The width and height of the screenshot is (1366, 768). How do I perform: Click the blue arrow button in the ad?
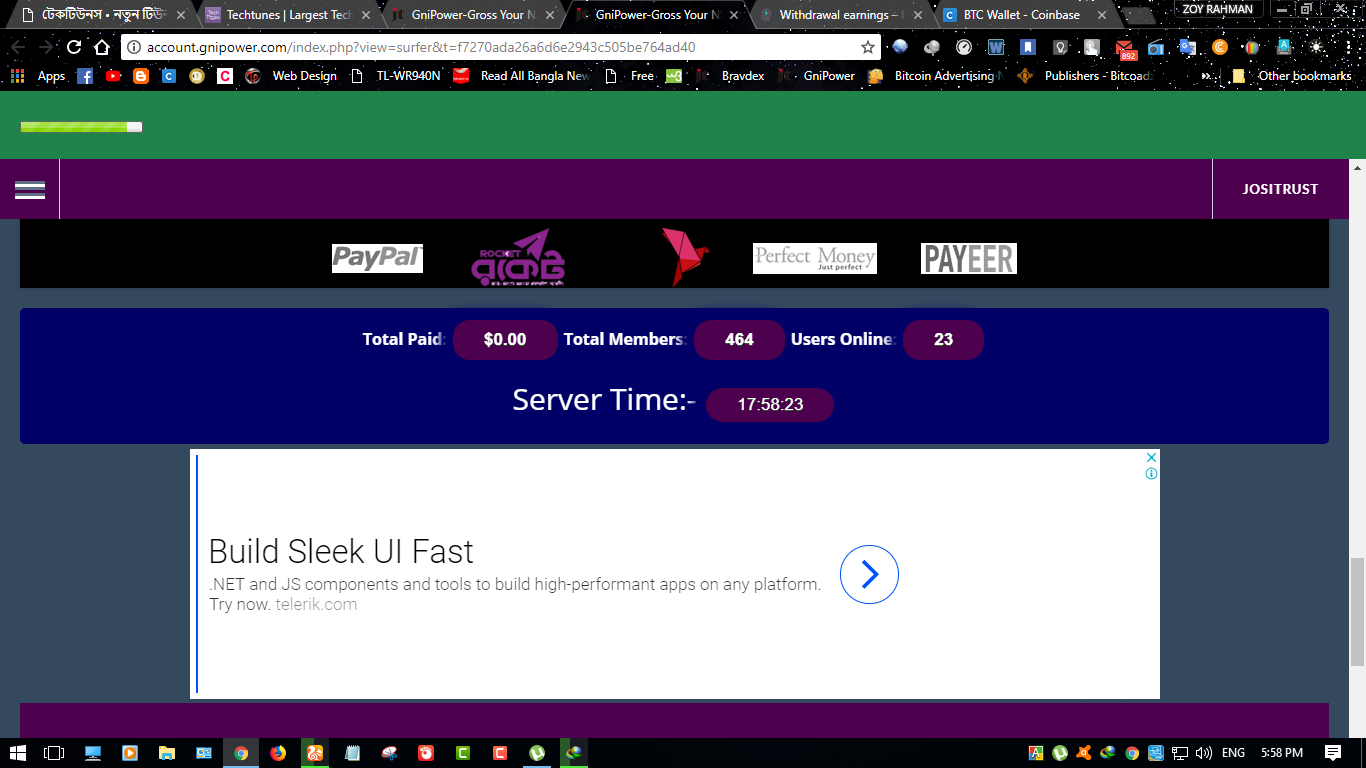coord(869,574)
